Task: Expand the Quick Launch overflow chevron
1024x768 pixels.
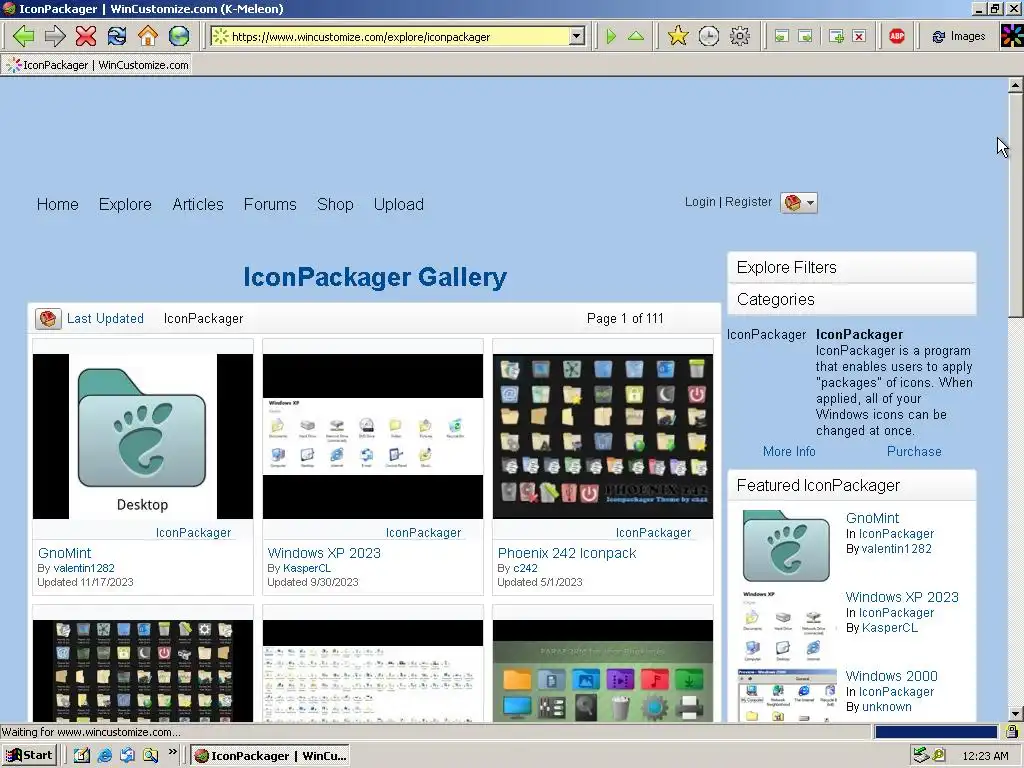Action: [172, 752]
